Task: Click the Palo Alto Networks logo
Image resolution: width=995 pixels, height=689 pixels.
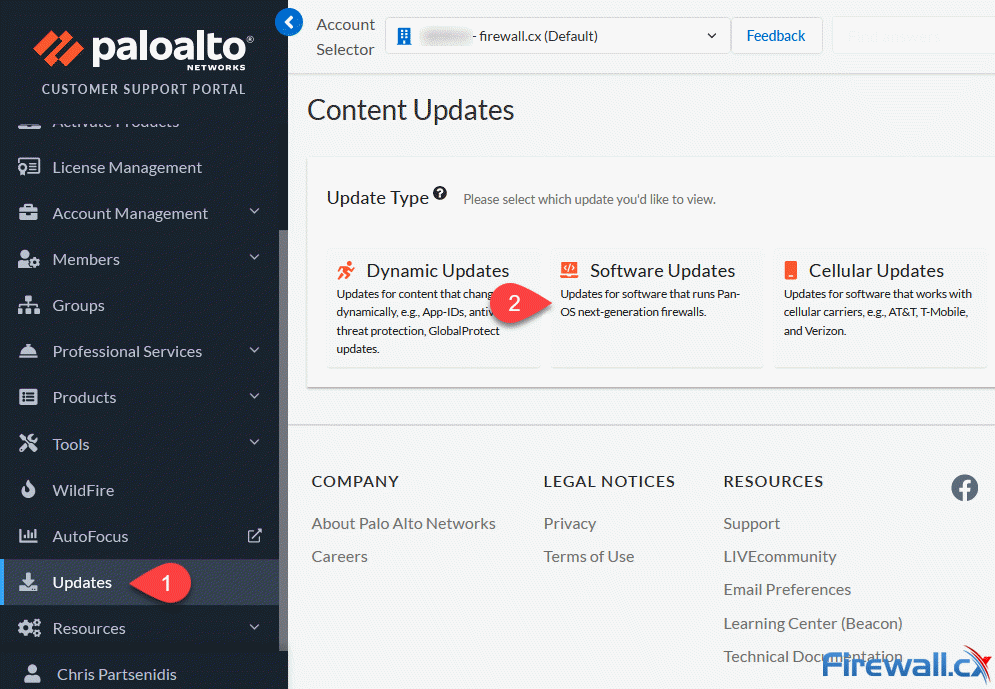Action: 143,50
